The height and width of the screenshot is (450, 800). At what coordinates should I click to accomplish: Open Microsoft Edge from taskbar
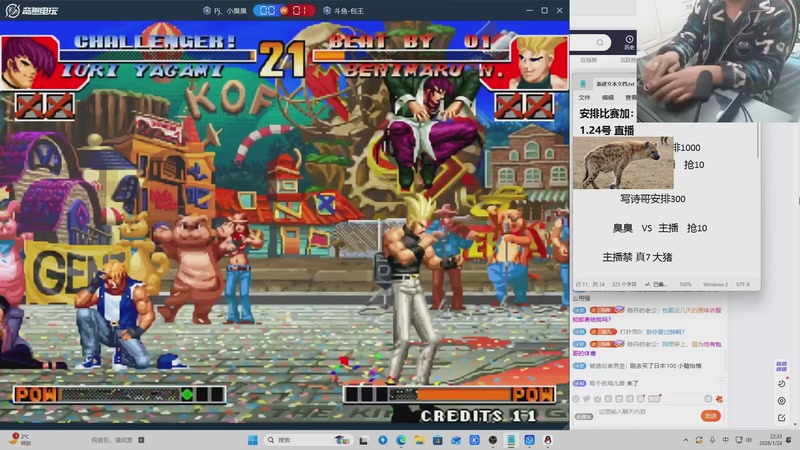point(401,440)
